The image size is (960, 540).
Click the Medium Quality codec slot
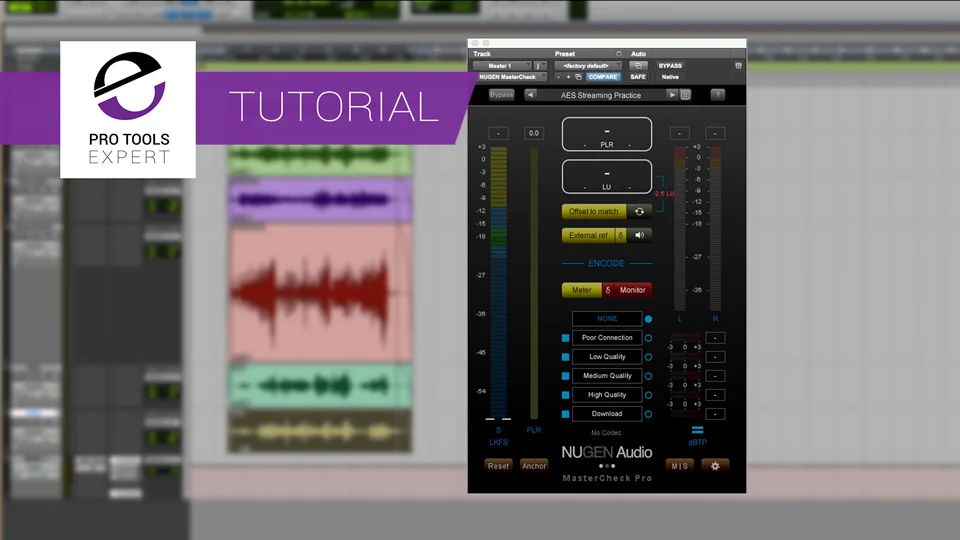[607, 376]
